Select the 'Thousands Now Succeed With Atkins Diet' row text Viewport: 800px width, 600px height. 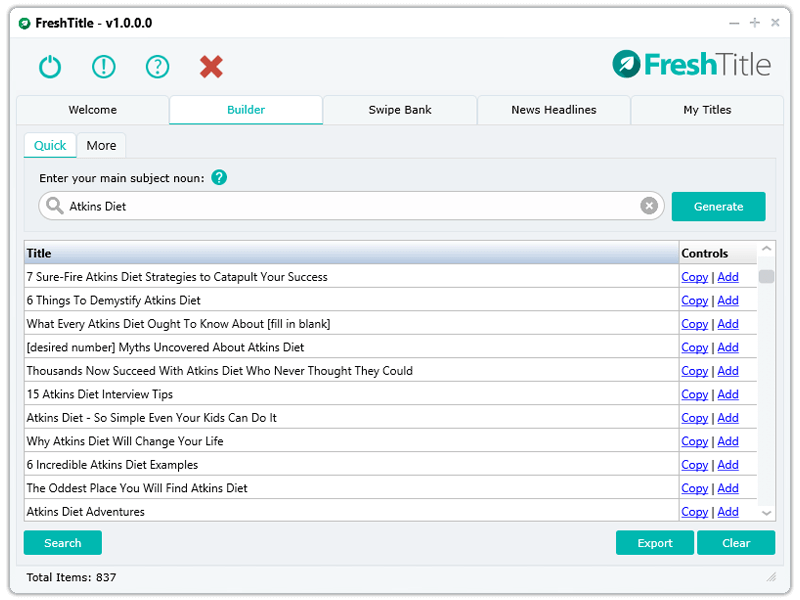[x=219, y=371]
